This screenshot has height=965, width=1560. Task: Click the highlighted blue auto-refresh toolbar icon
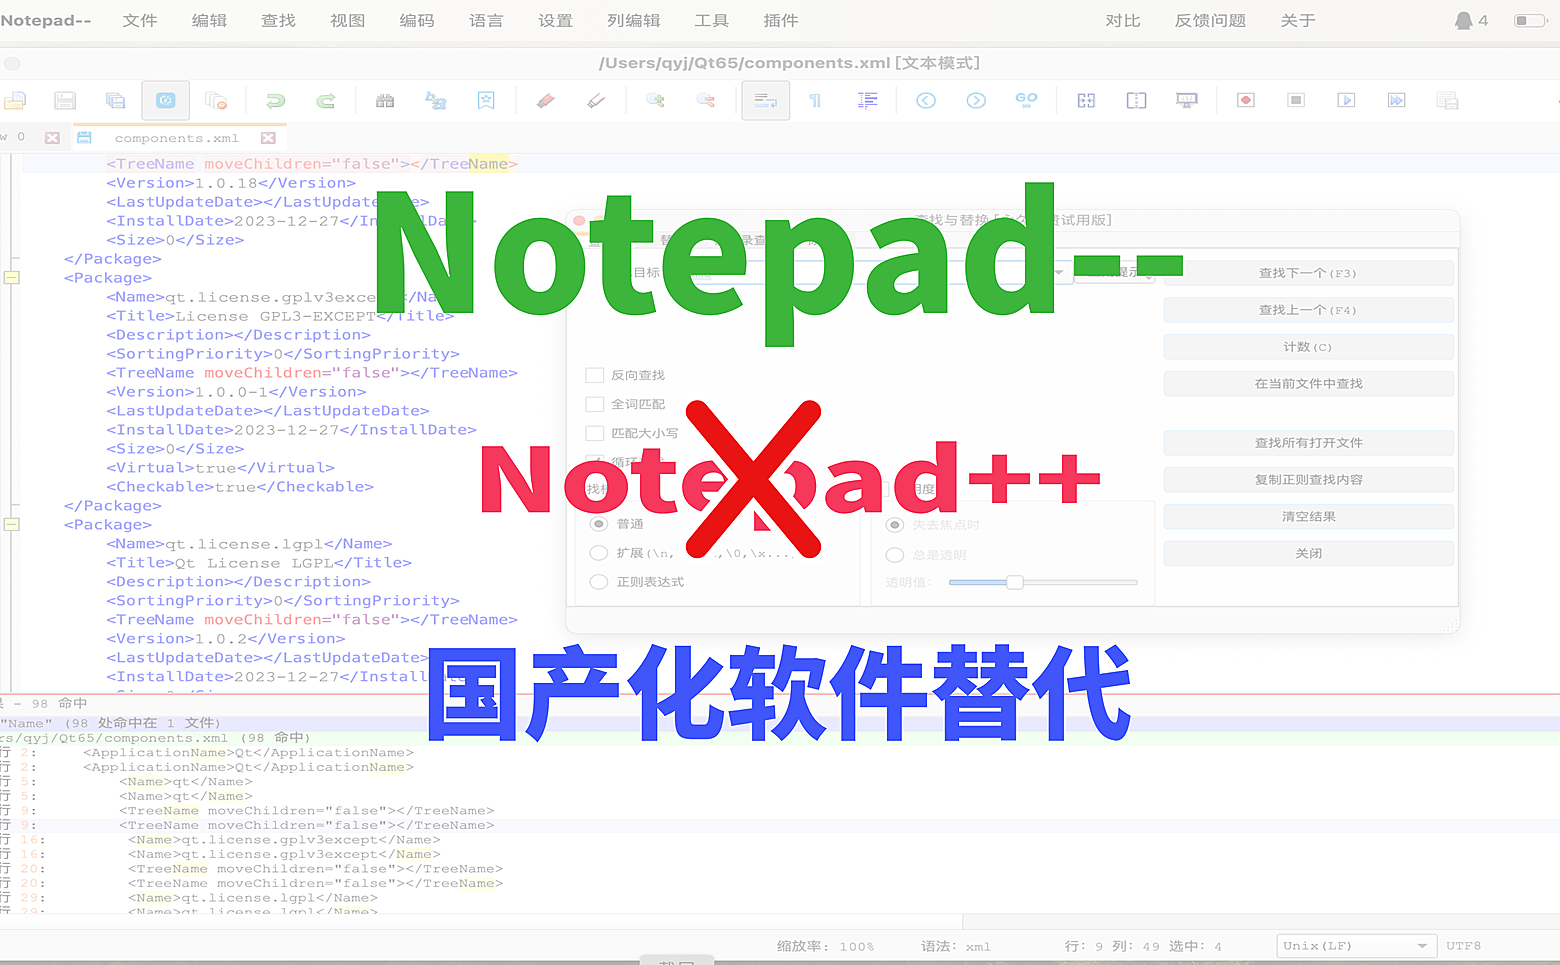coord(165,100)
